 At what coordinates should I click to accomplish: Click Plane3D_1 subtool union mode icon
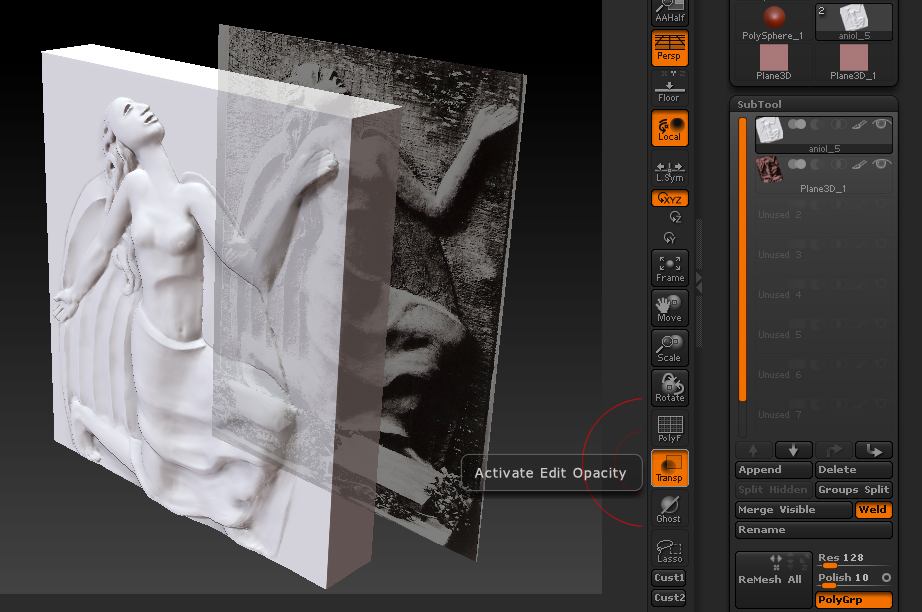[x=797, y=164]
